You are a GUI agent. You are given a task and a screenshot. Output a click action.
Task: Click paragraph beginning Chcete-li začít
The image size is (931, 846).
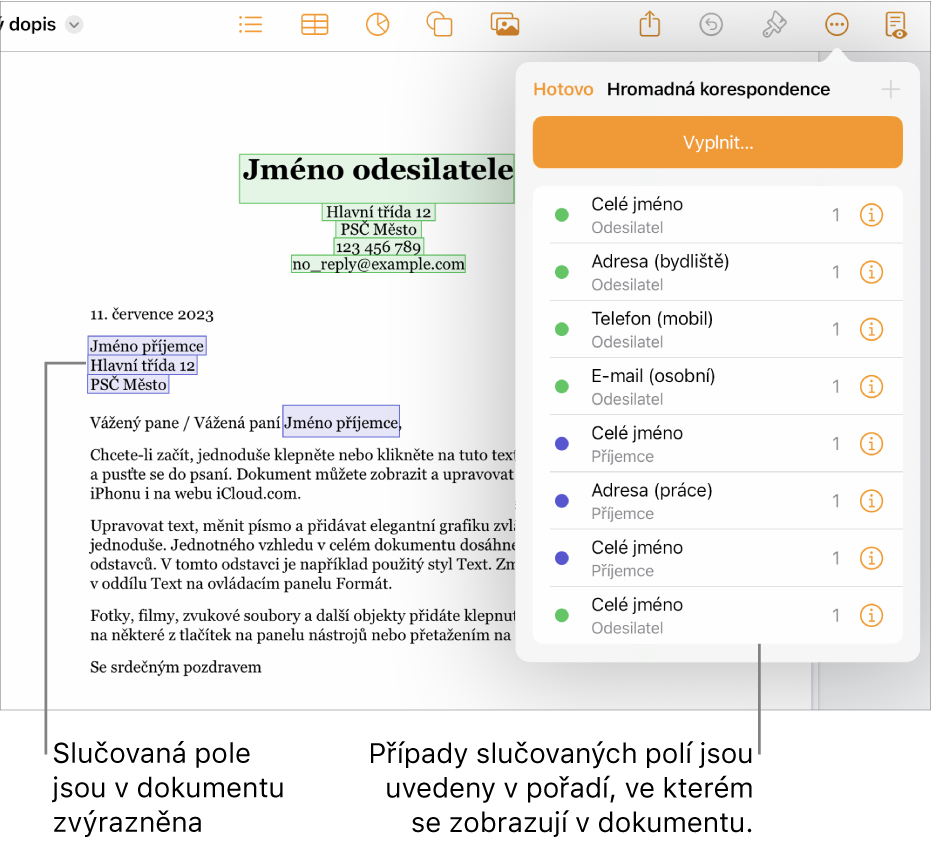[302, 474]
